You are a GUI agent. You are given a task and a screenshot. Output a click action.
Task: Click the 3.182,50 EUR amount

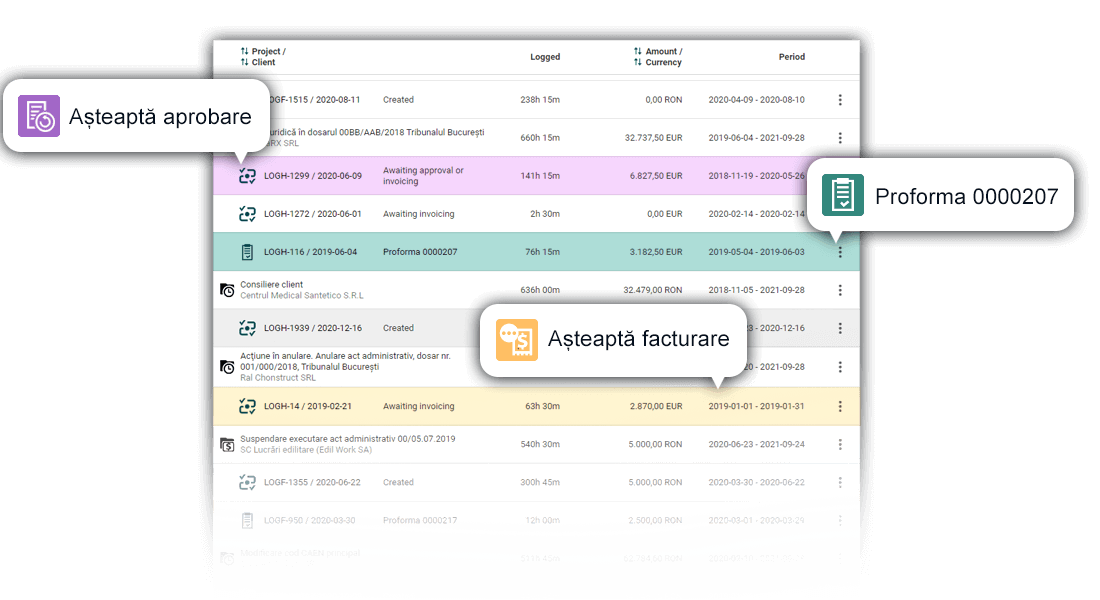point(656,252)
